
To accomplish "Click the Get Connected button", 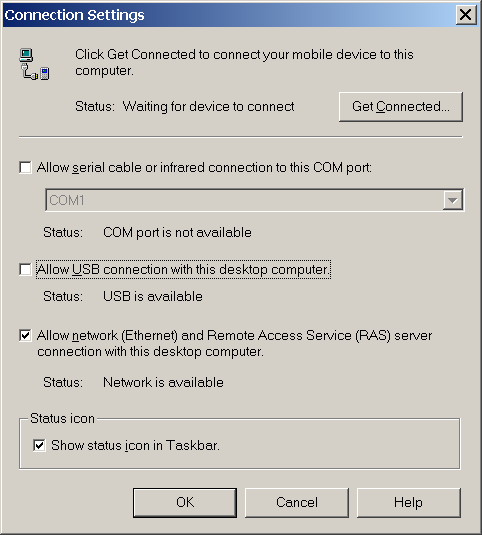I will click(x=401, y=107).
